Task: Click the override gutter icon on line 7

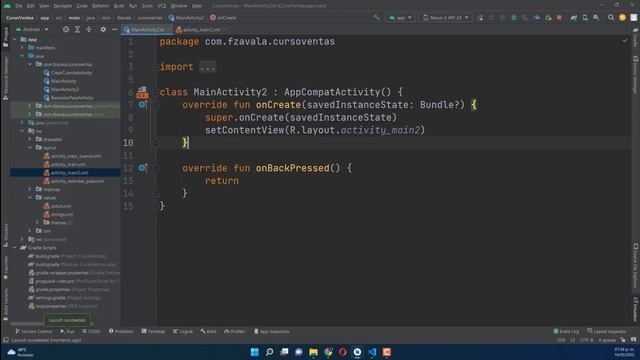Action: 142,104
